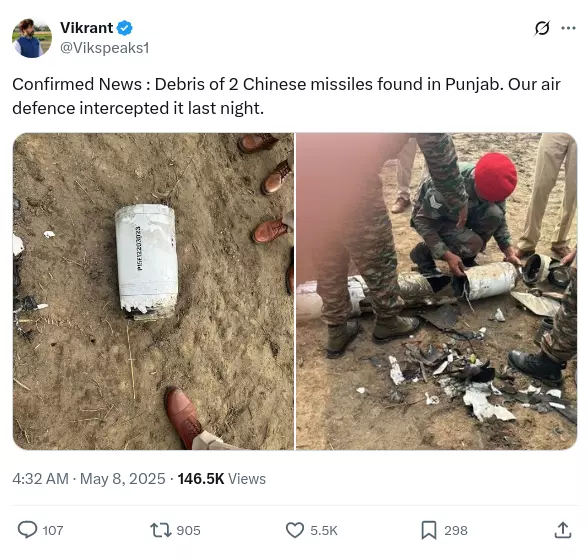The image size is (588, 560).
Task: Open the reply comment icon
Action: (x=27, y=530)
